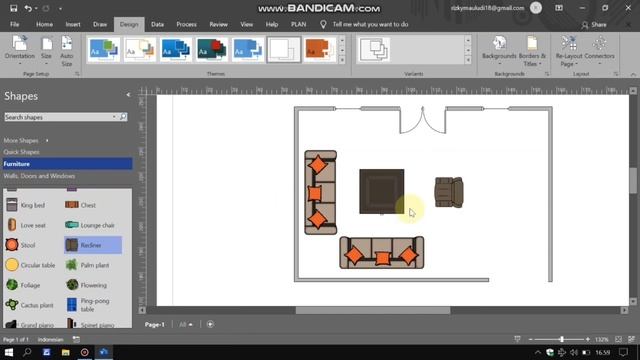Select the King bed shape
The height and width of the screenshot is (360, 640).
[26, 205]
